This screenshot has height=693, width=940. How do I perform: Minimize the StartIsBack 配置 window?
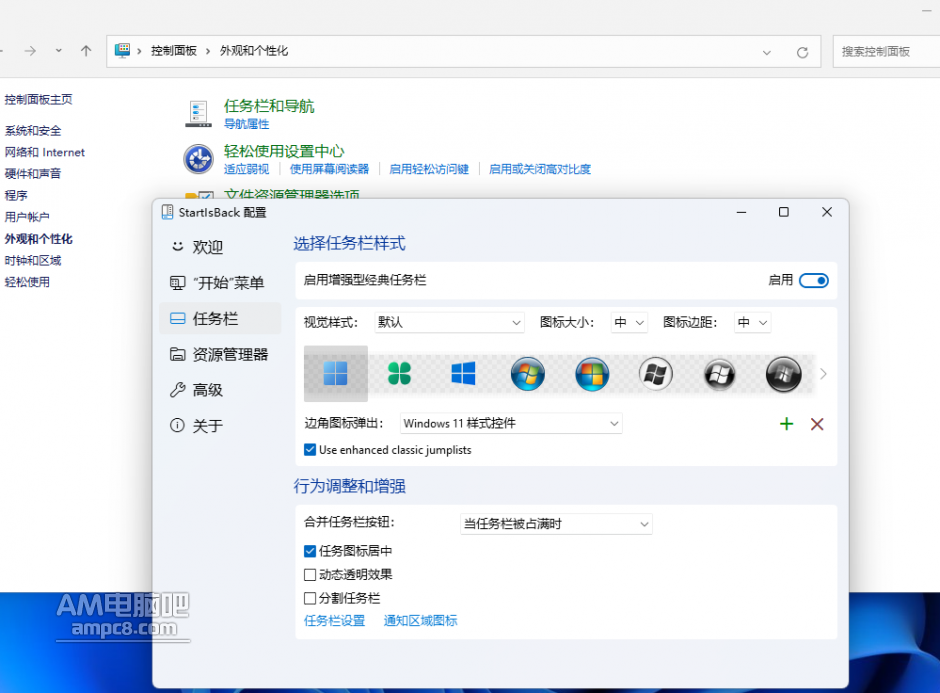pos(742,212)
